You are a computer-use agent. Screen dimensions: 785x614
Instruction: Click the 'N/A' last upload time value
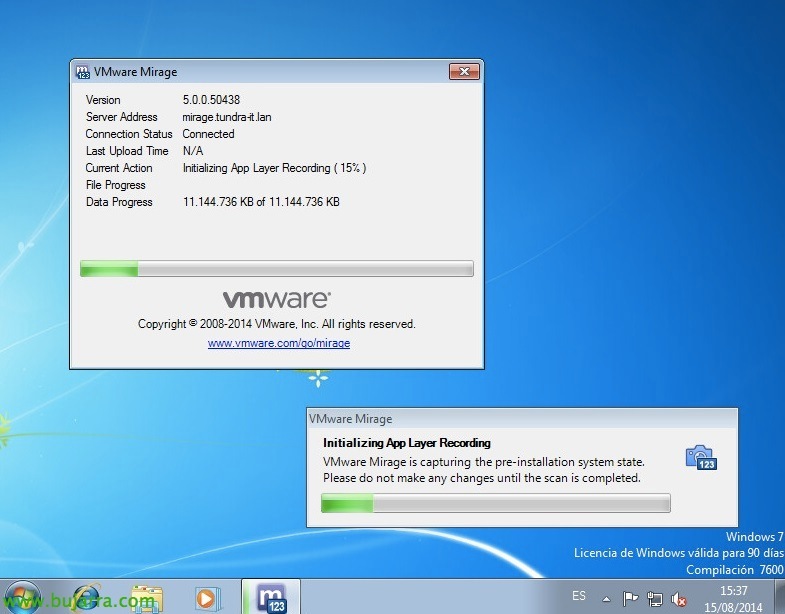coord(193,151)
